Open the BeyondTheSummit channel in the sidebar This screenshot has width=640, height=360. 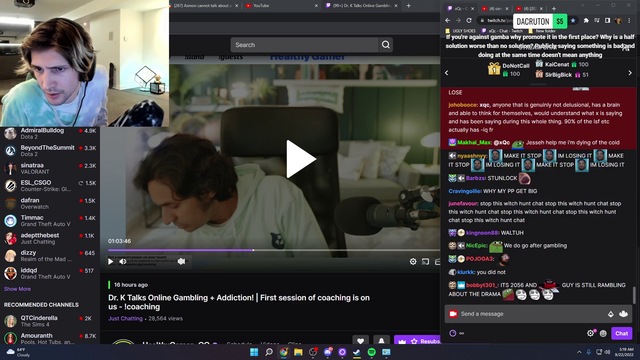[50, 151]
